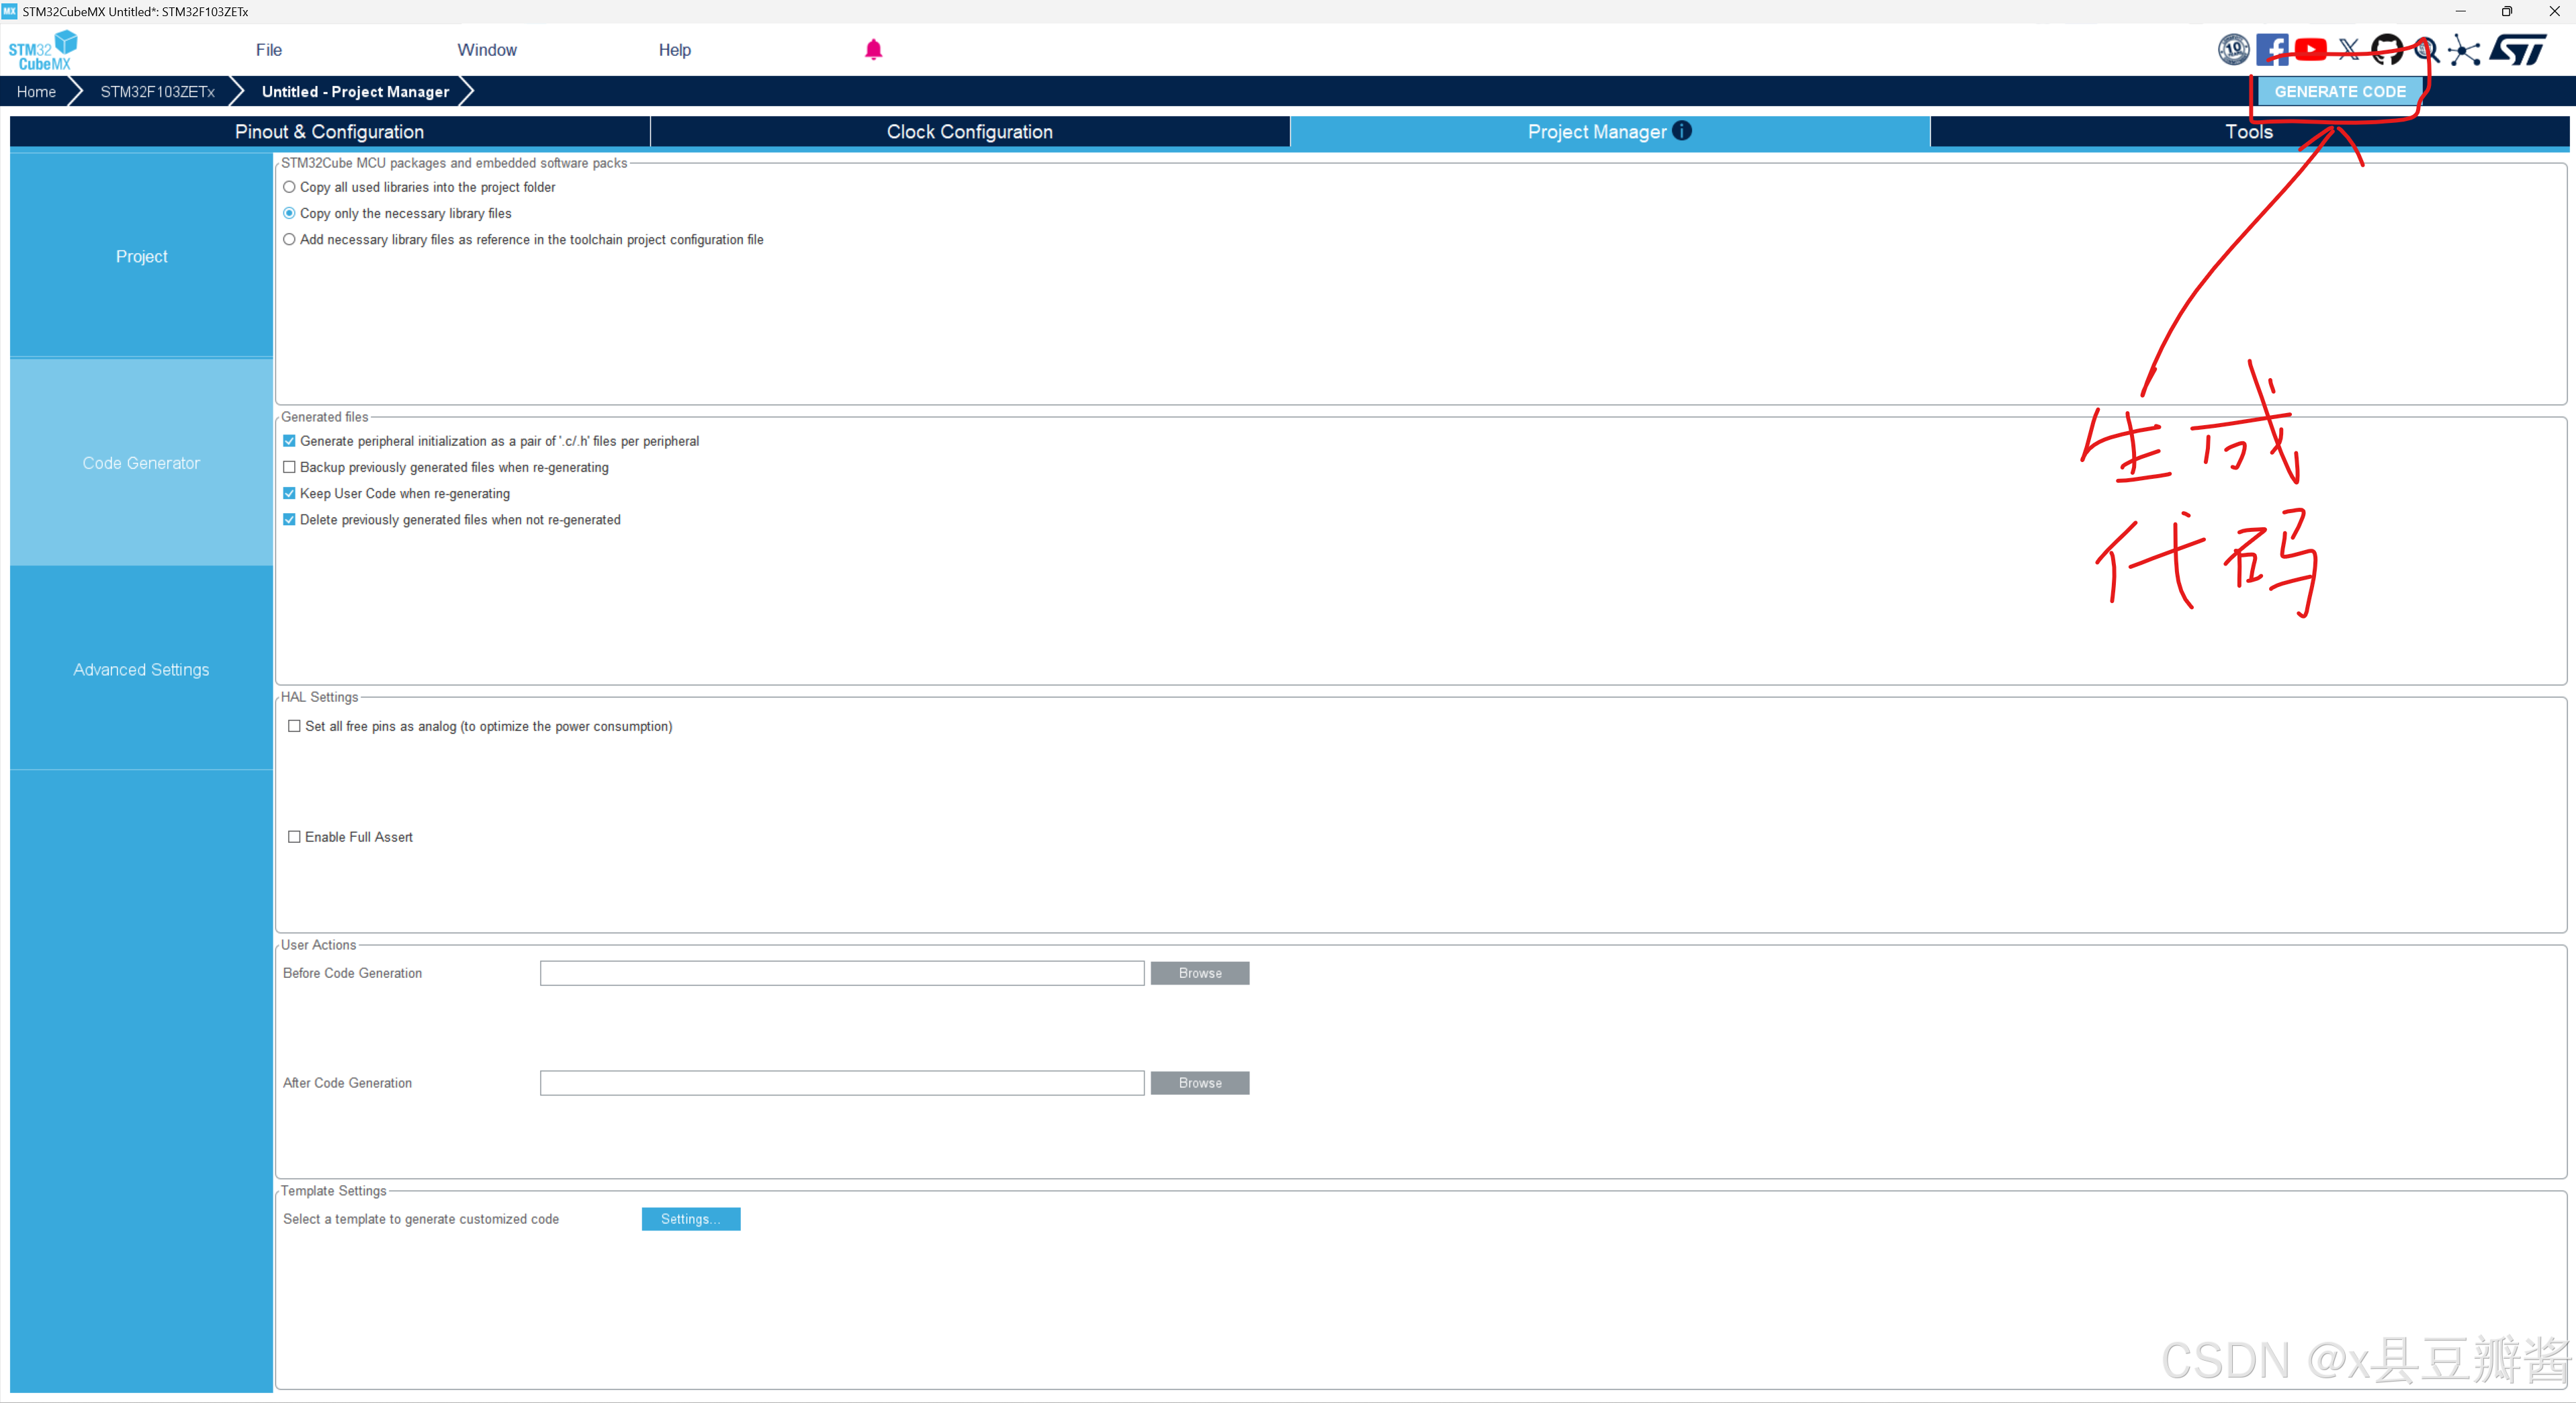Open Advanced Settings in the sidebar
Image resolution: width=2576 pixels, height=1403 pixels.
141,670
